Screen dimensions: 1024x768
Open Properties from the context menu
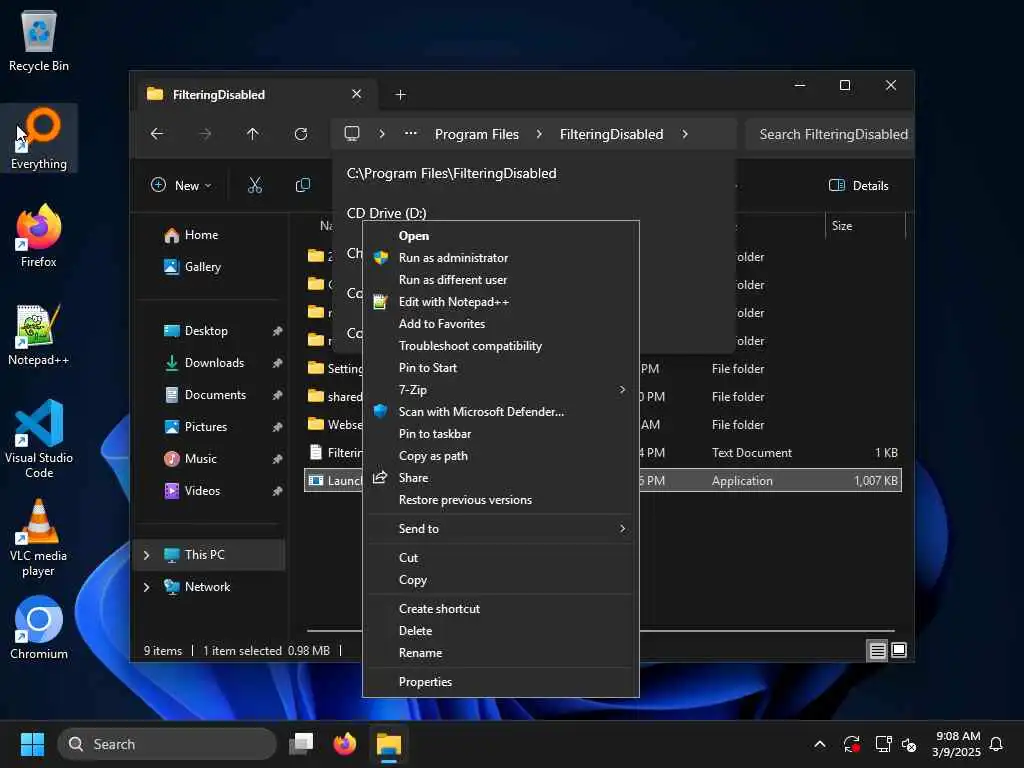(x=500, y=682)
